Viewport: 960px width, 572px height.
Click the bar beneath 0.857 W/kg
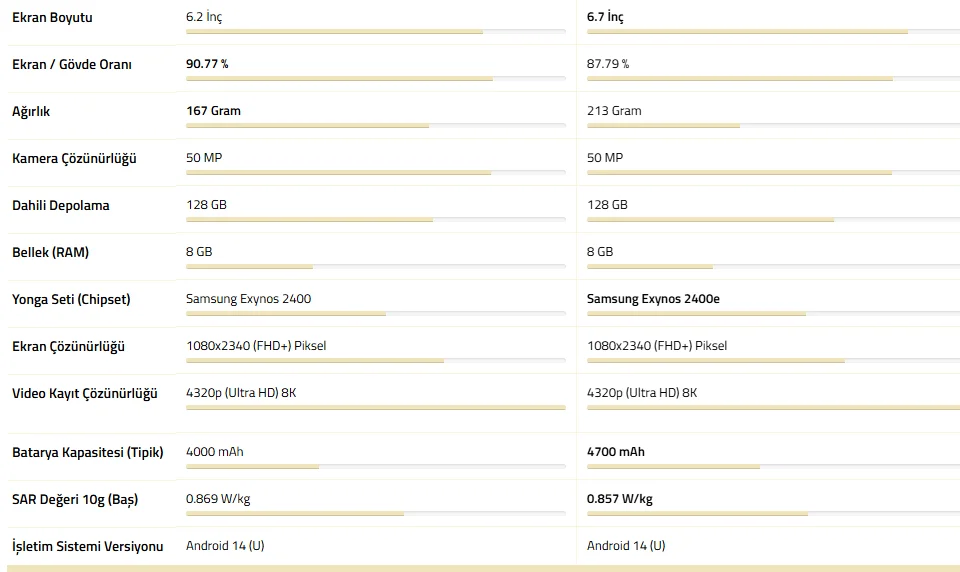697,514
